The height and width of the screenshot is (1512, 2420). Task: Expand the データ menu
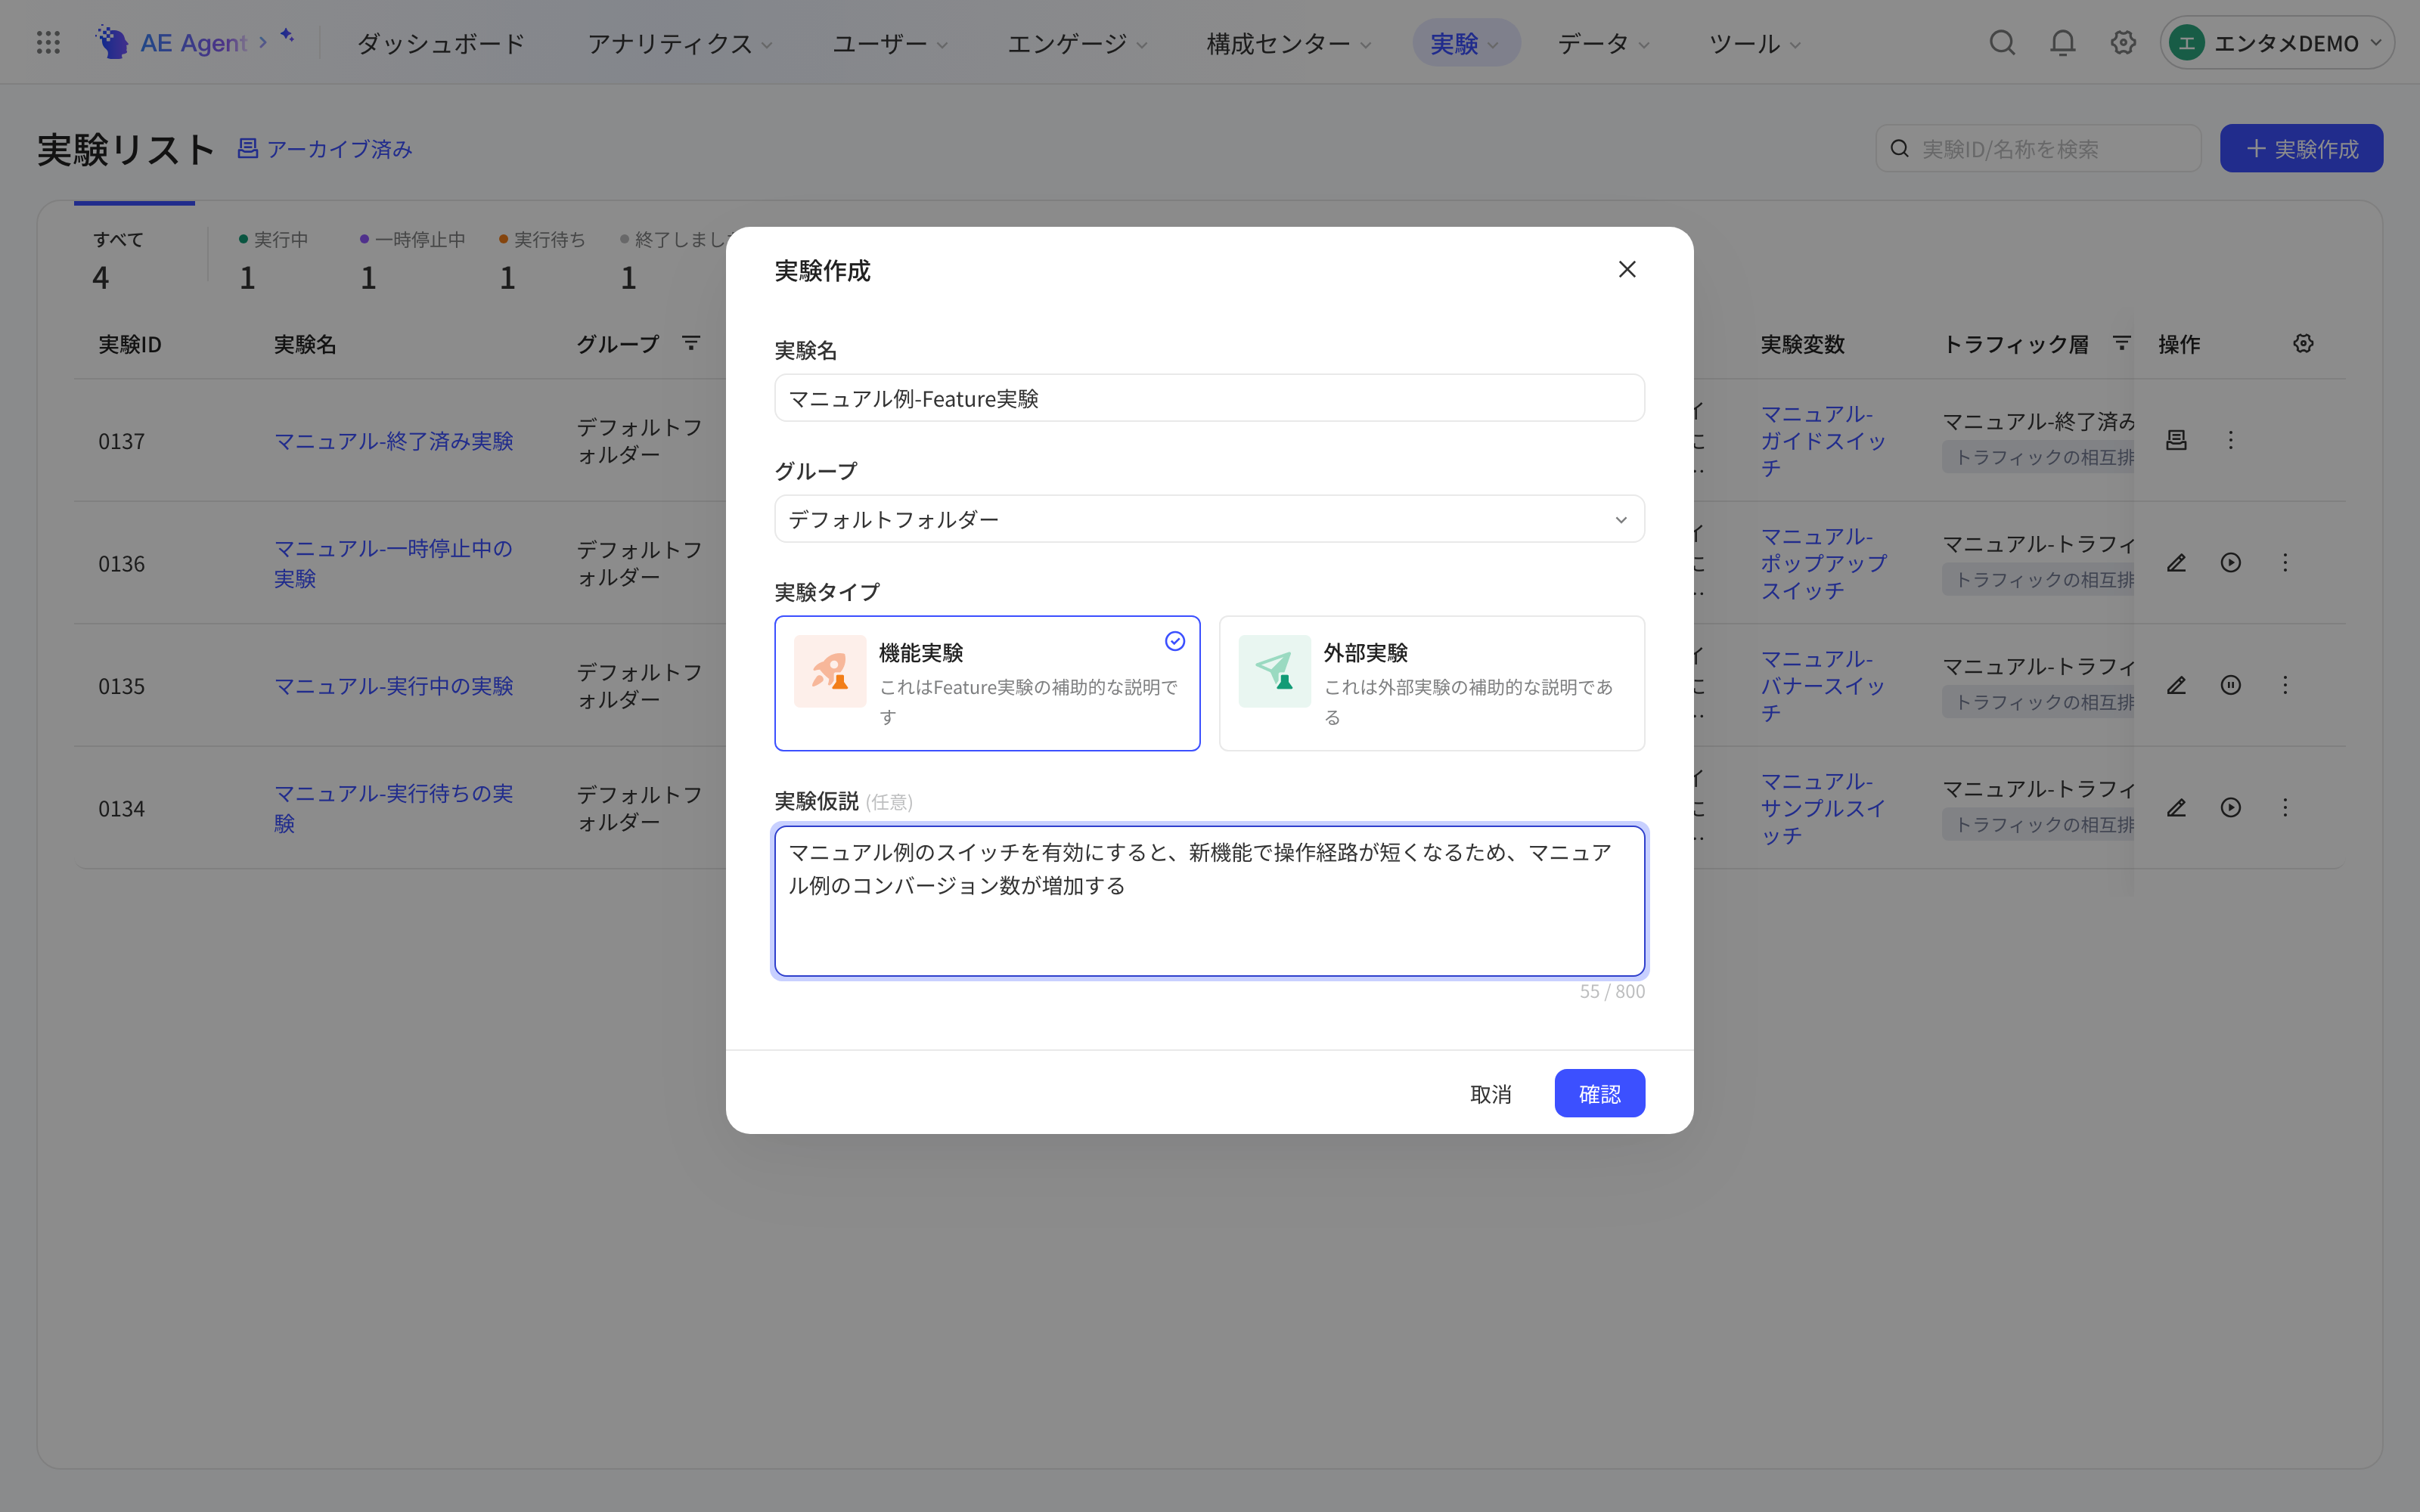(1603, 43)
